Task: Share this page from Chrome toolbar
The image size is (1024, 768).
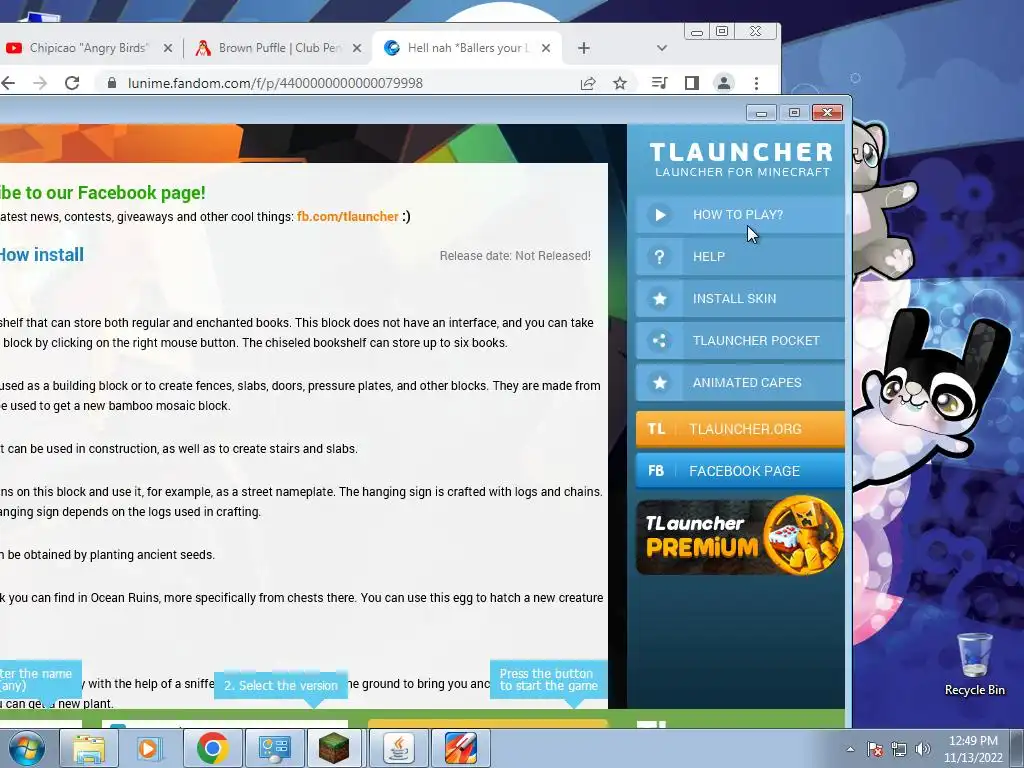Action: click(588, 83)
